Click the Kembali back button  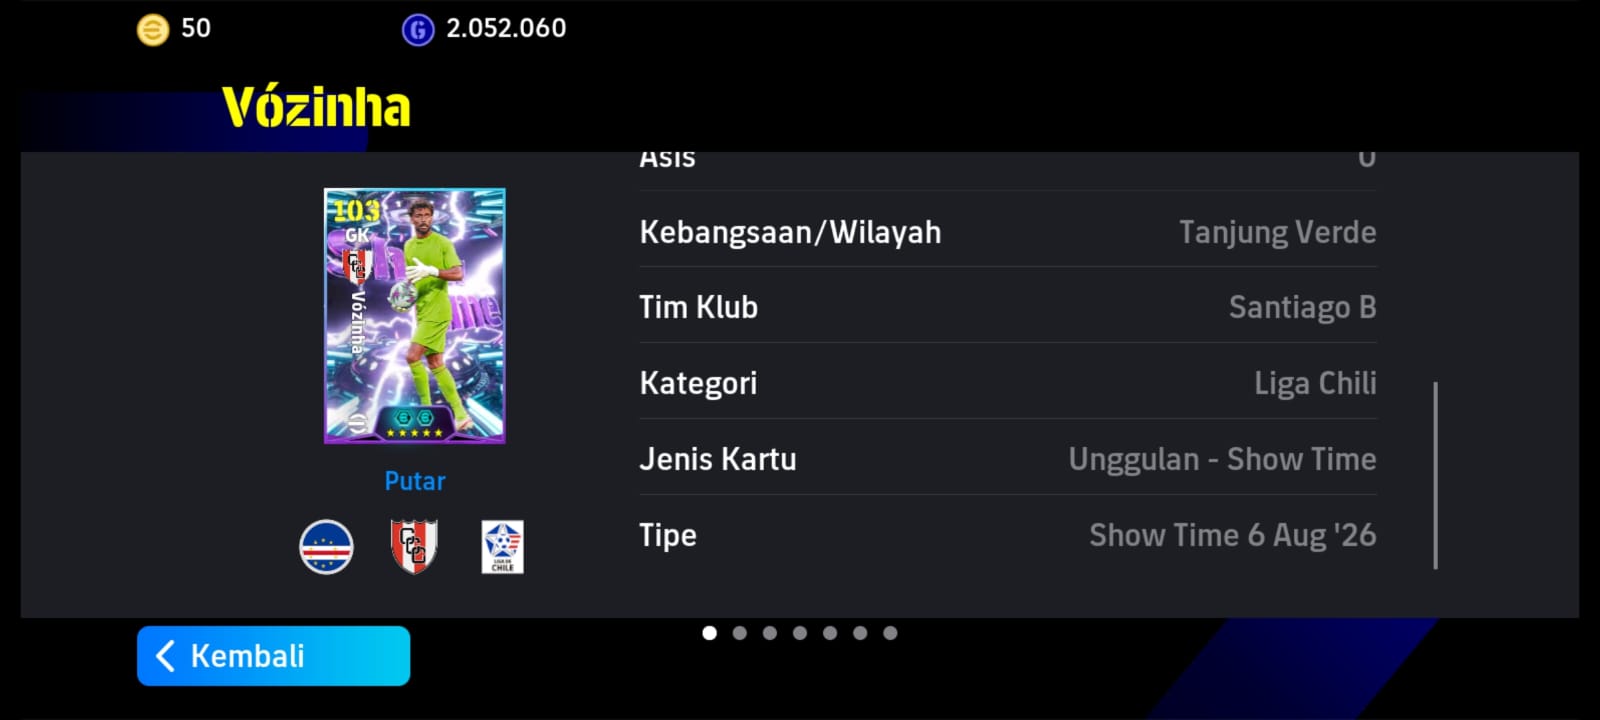tap(274, 656)
